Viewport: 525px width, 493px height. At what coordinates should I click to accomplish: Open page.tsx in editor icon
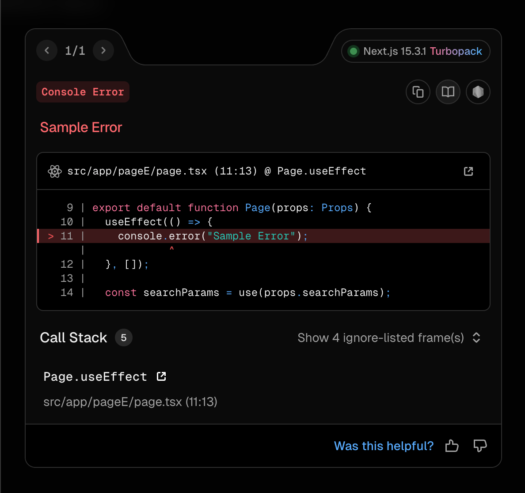point(468,171)
